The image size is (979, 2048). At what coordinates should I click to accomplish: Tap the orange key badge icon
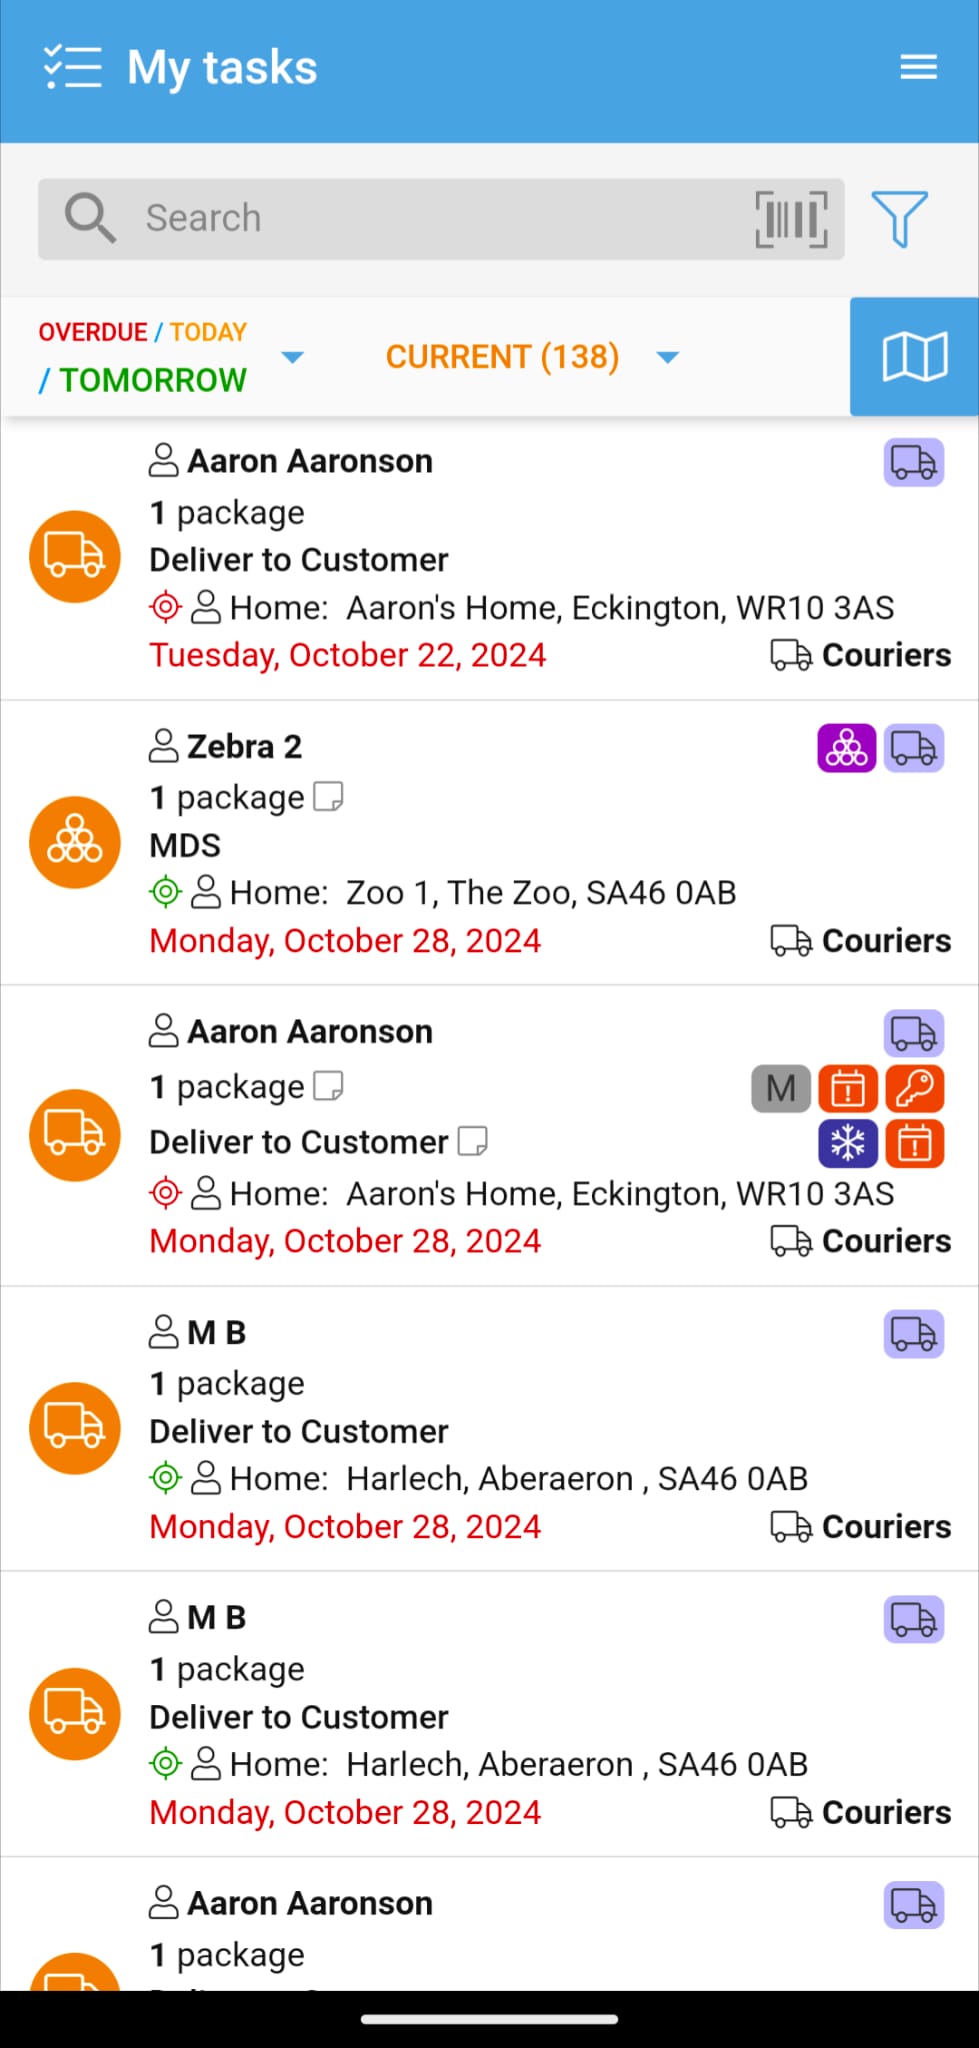click(x=914, y=1088)
